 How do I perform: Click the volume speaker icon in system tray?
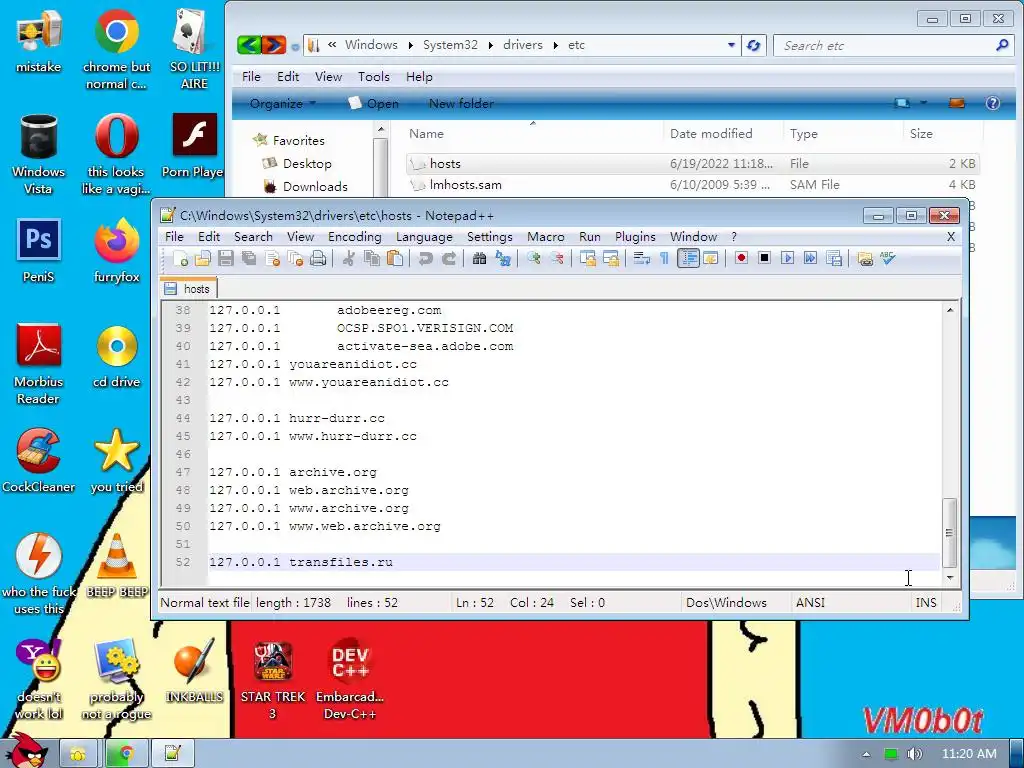click(914, 754)
